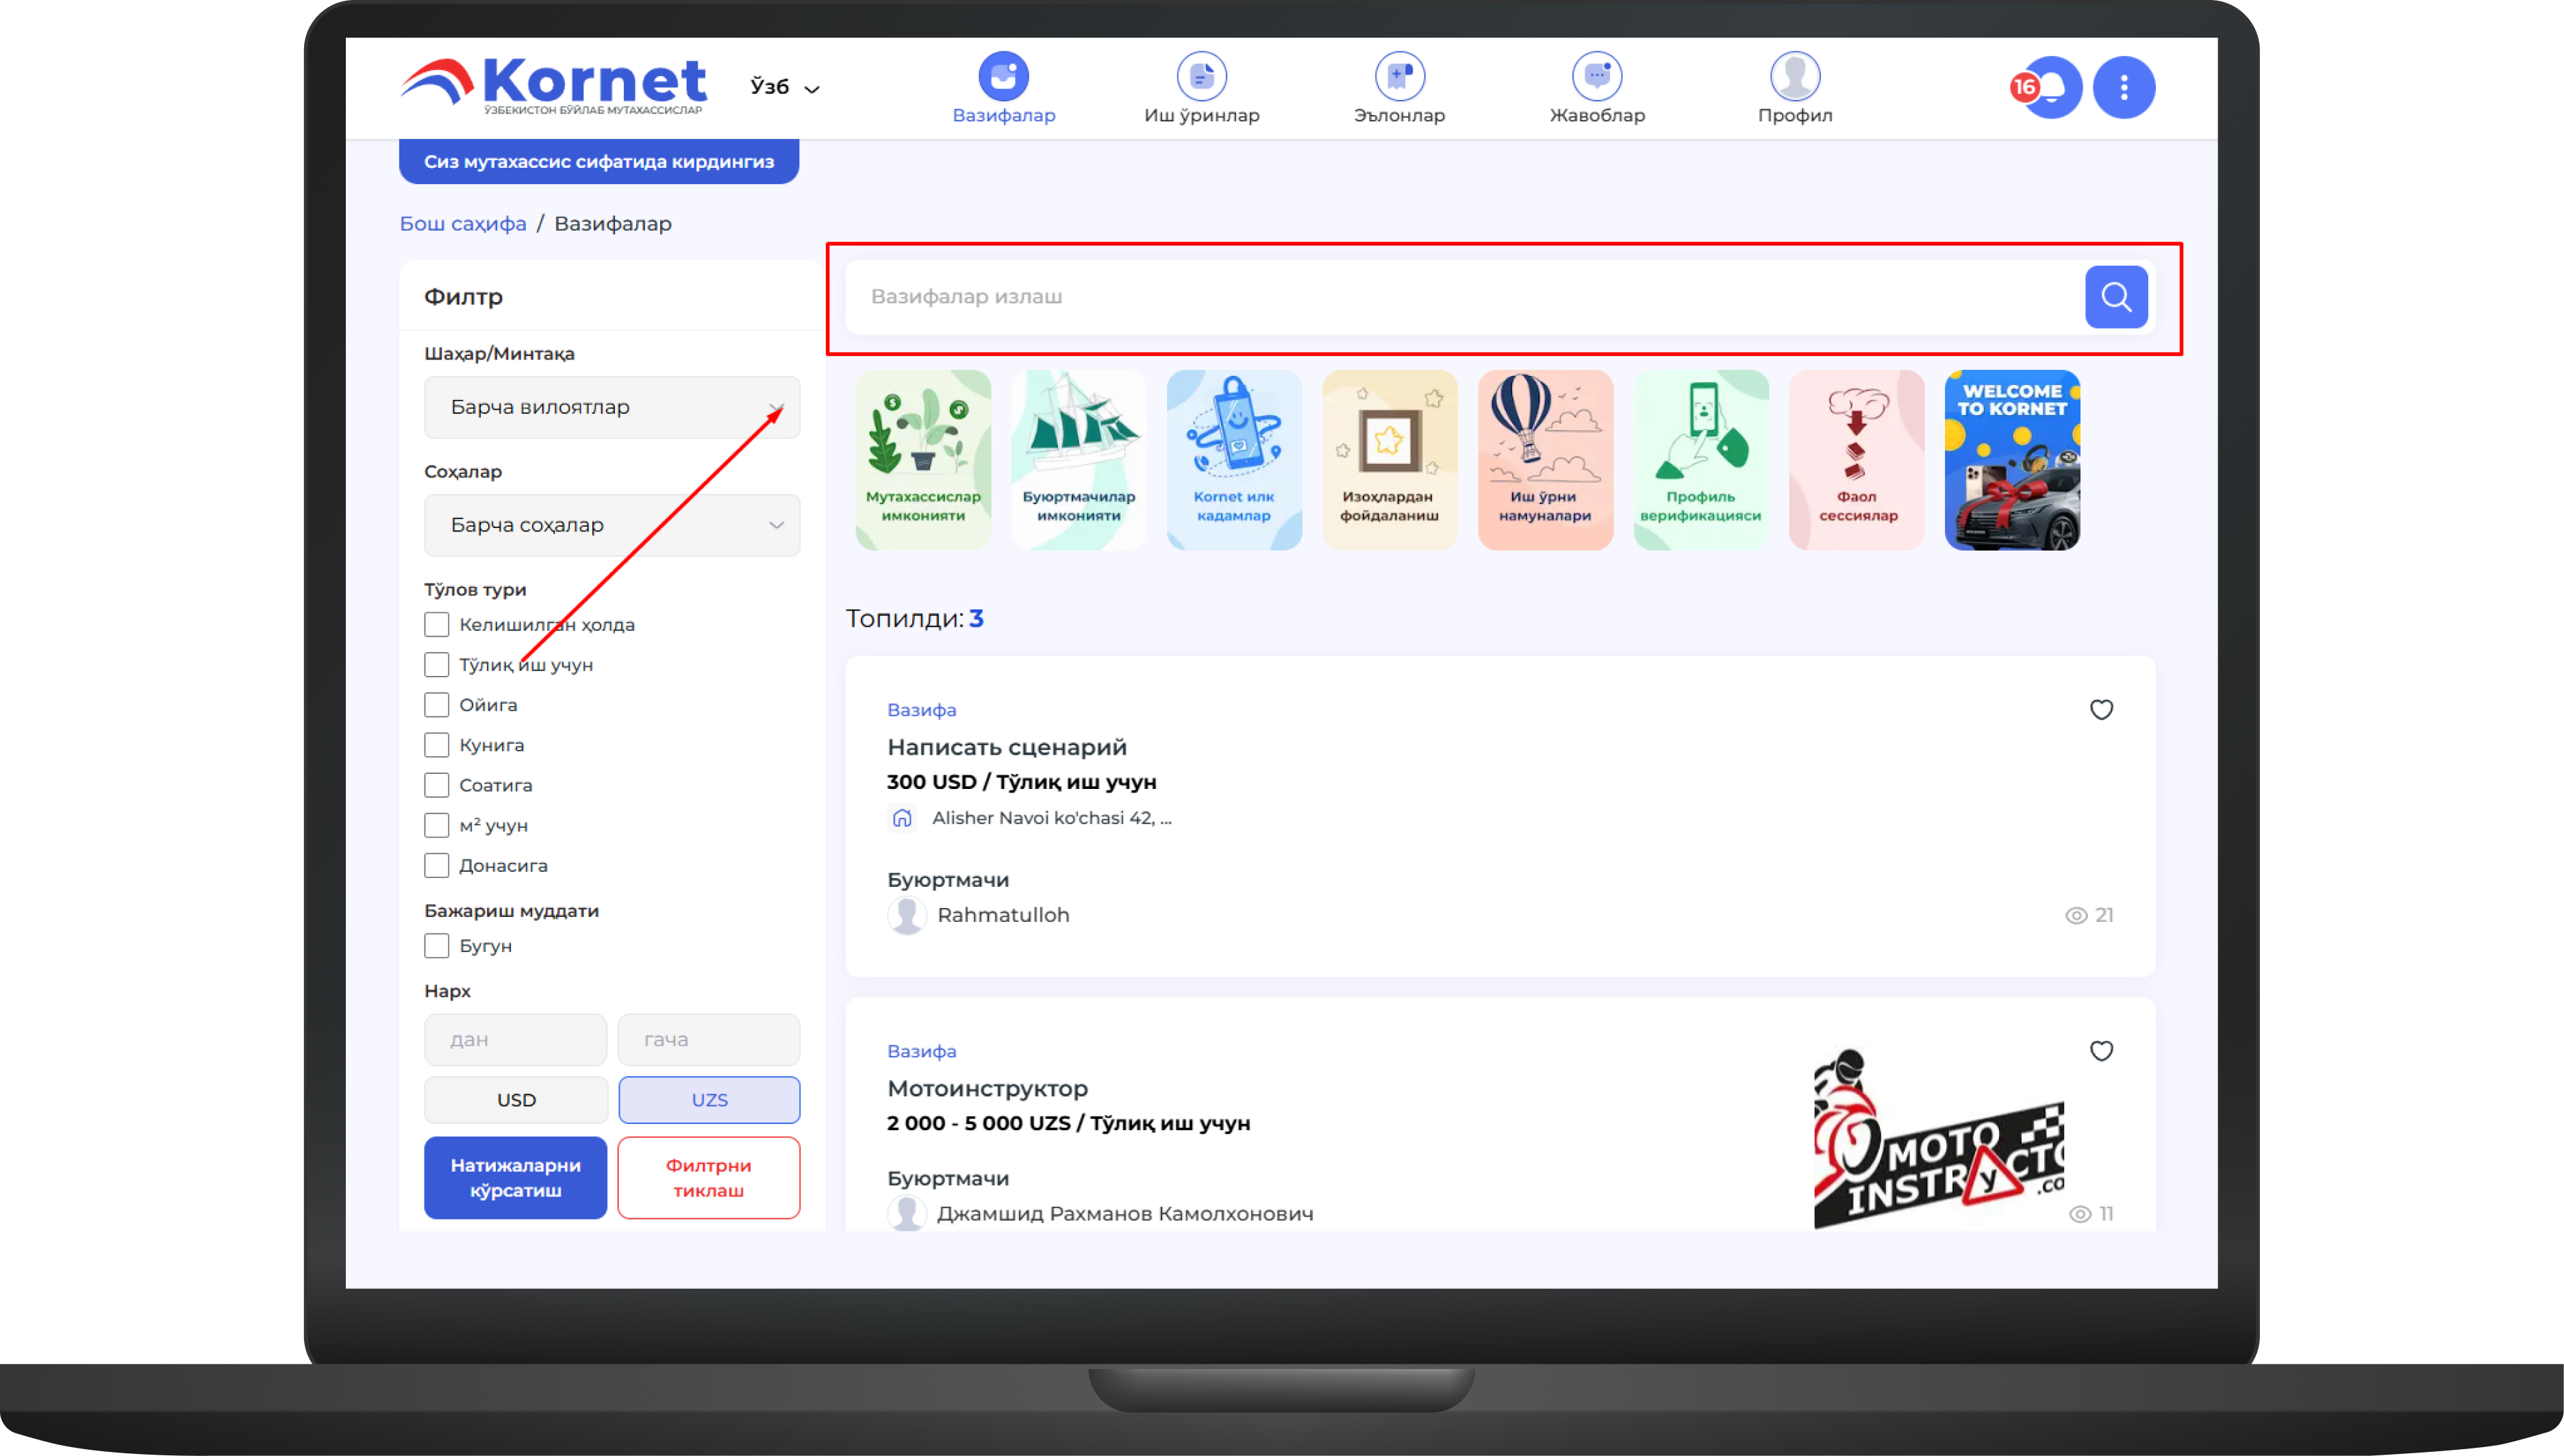The width and height of the screenshot is (2564, 1456).
Task: Open the Ўзб language selector
Action: pyautogui.click(x=784, y=88)
